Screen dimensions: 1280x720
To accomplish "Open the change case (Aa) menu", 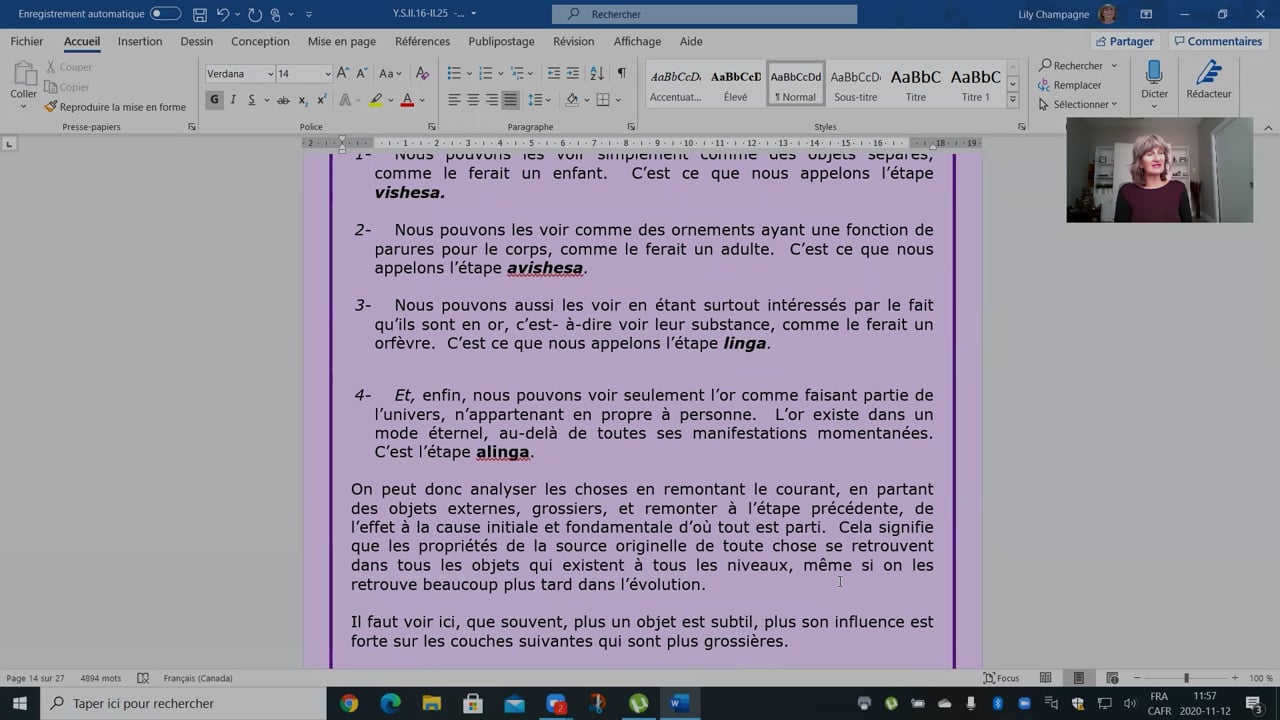I will pyautogui.click(x=390, y=73).
